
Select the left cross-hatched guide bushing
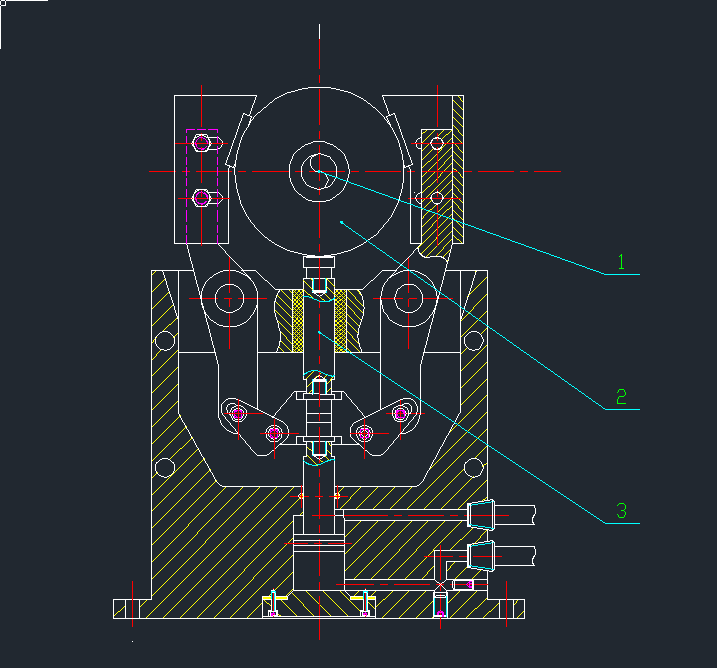pyautogui.click(x=296, y=320)
